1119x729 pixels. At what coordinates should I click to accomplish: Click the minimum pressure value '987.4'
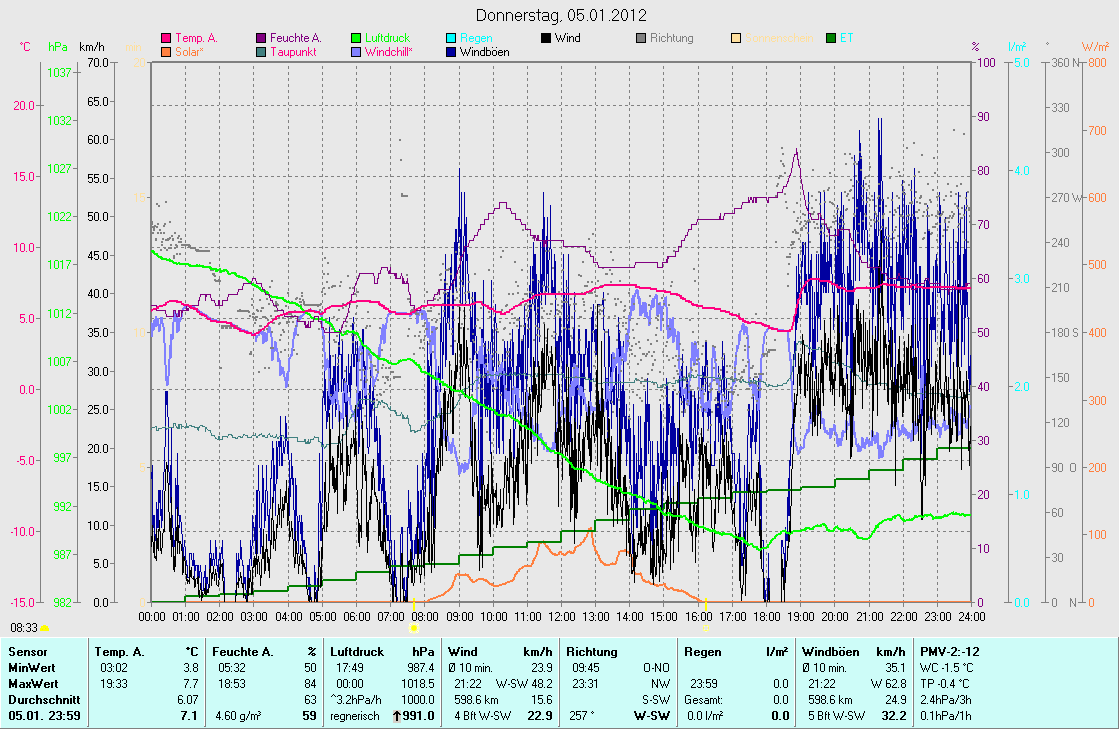pyautogui.click(x=420, y=668)
